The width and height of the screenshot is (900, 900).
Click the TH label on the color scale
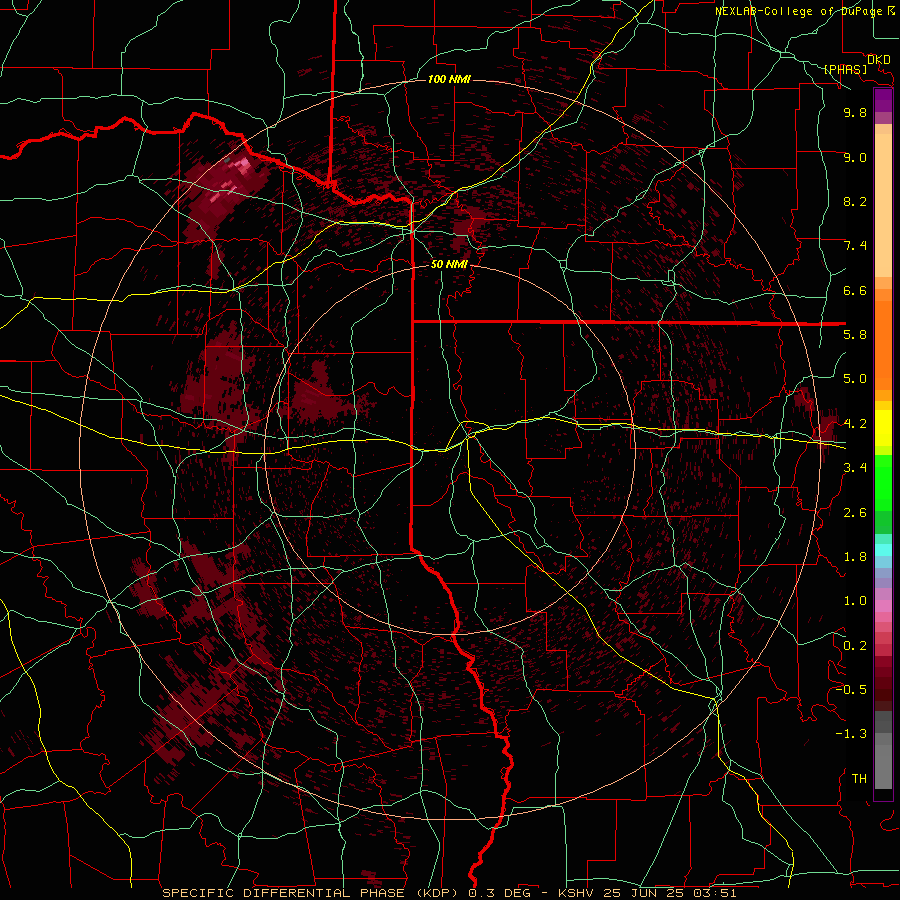point(859,779)
